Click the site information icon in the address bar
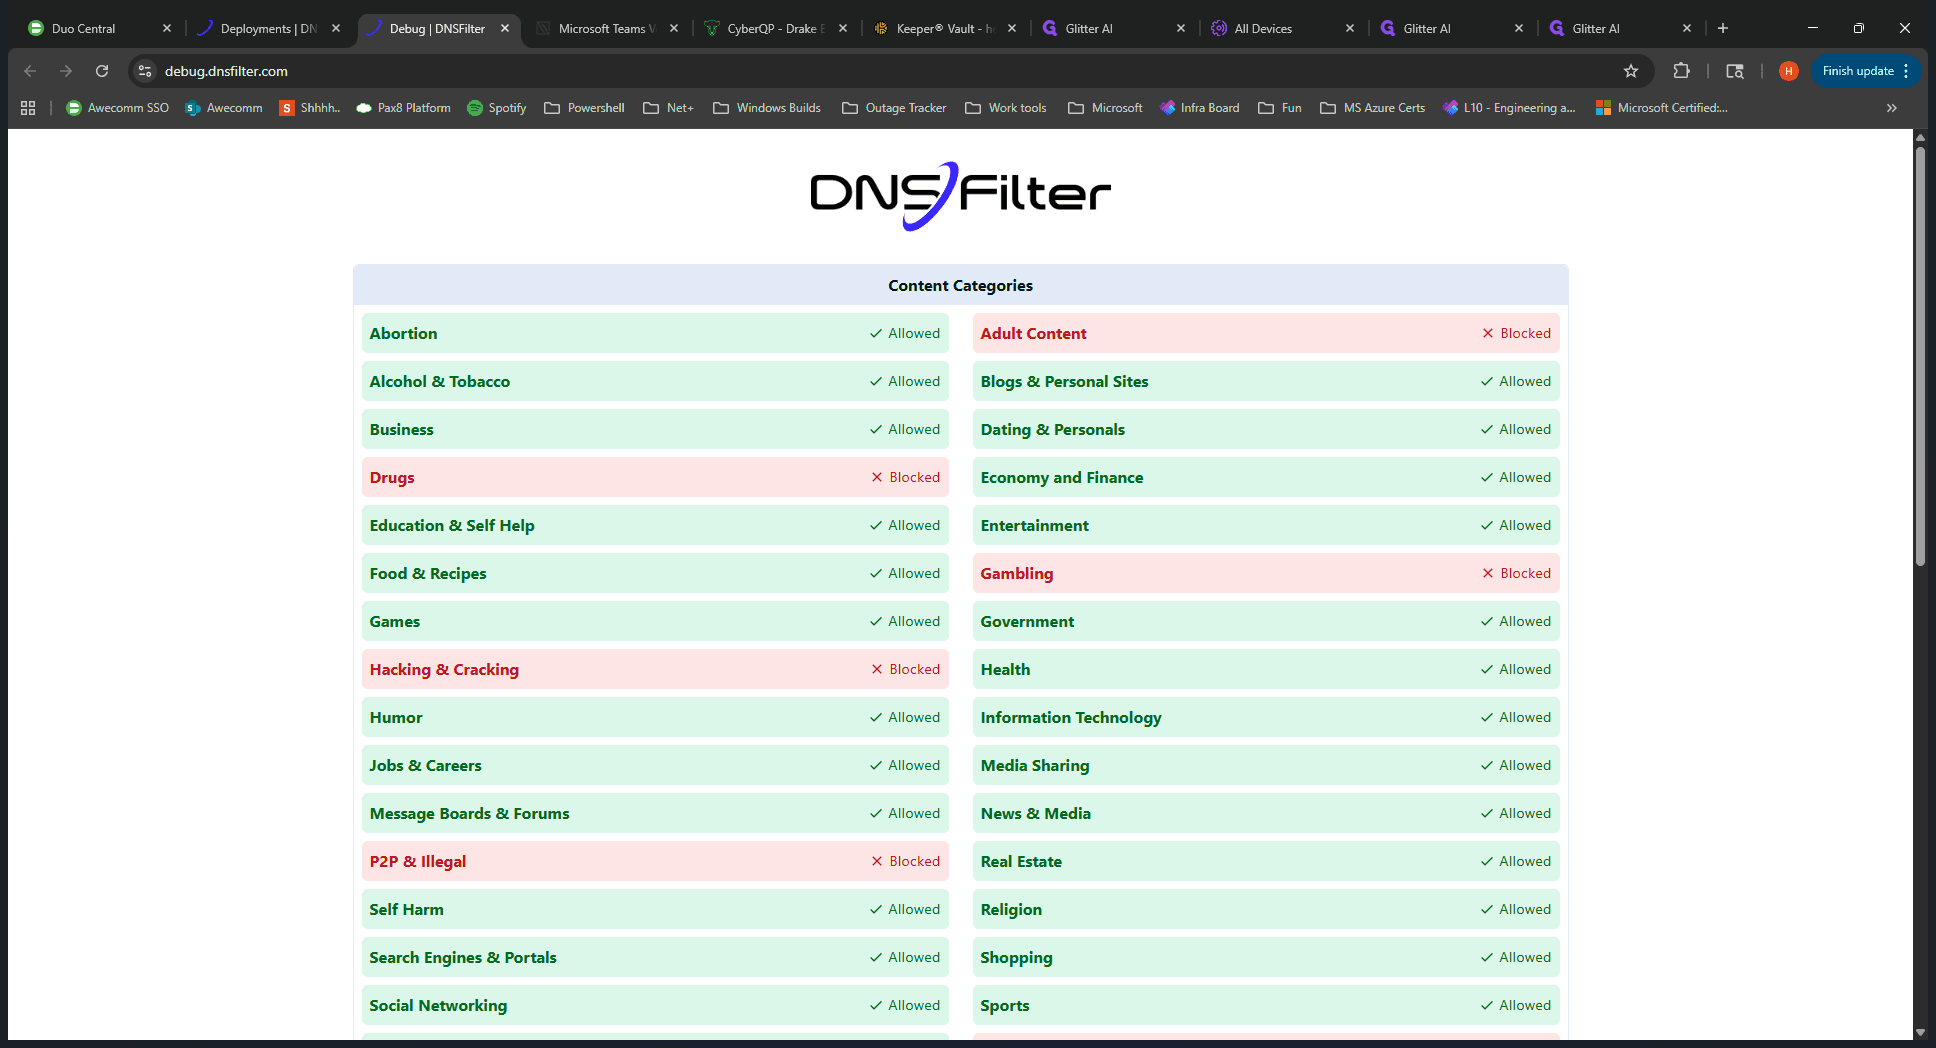This screenshot has height=1048, width=1936. coord(145,71)
